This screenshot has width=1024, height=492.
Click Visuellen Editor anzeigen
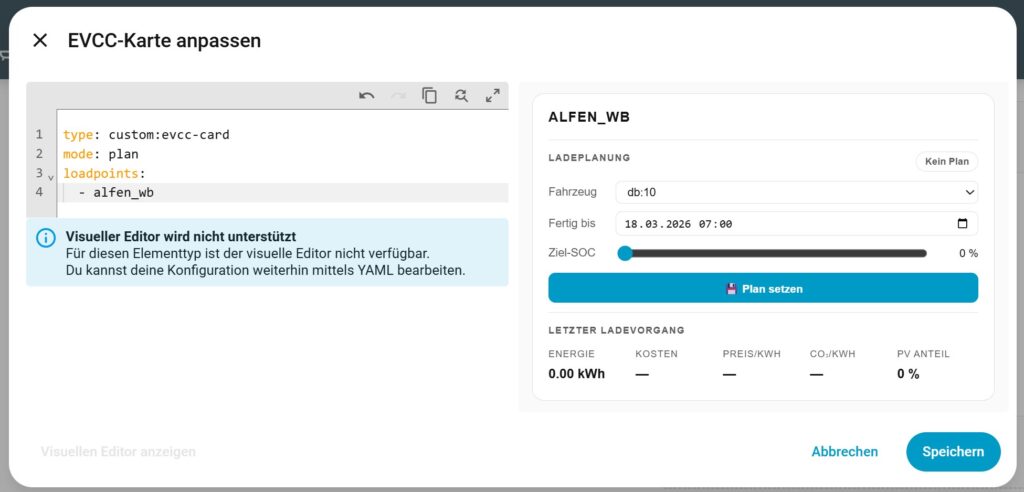pos(118,452)
